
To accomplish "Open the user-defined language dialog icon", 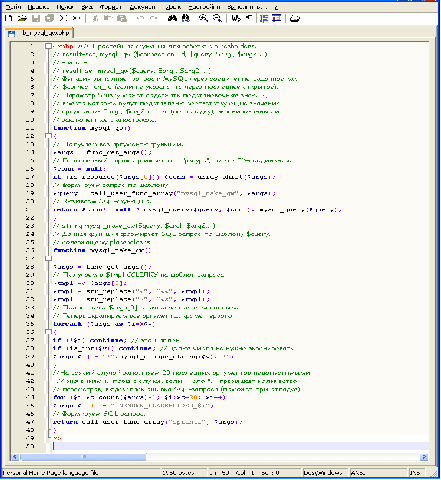I will click(277, 18).
